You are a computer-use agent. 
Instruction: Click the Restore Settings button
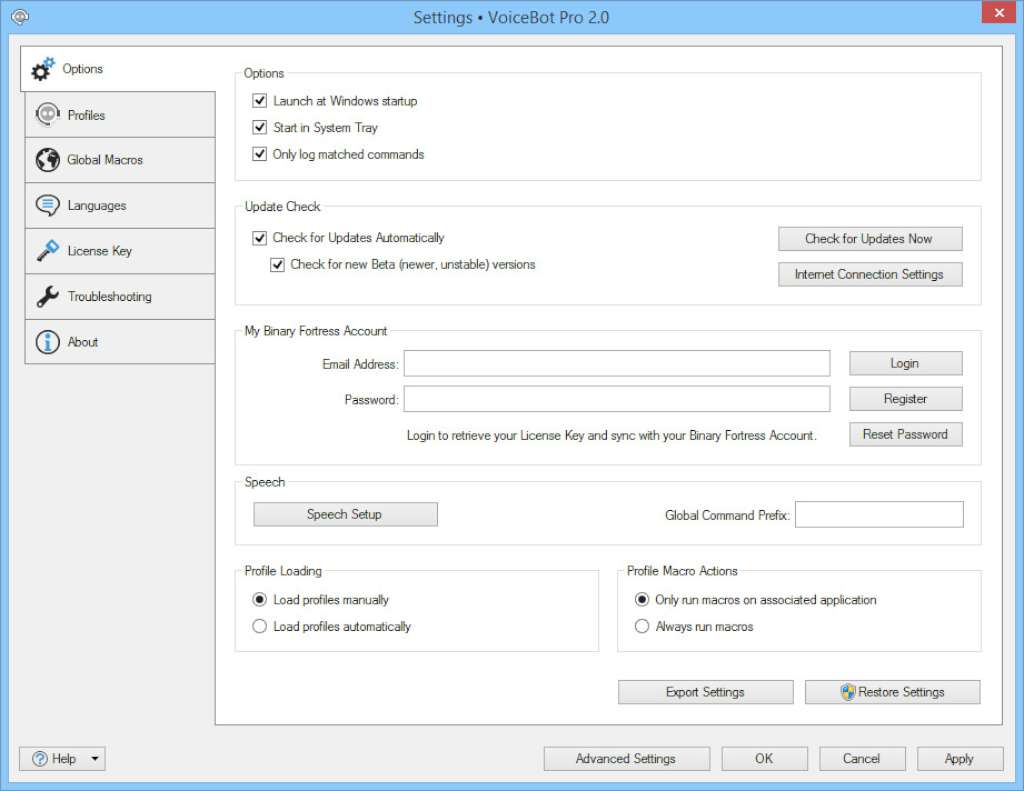click(892, 691)
